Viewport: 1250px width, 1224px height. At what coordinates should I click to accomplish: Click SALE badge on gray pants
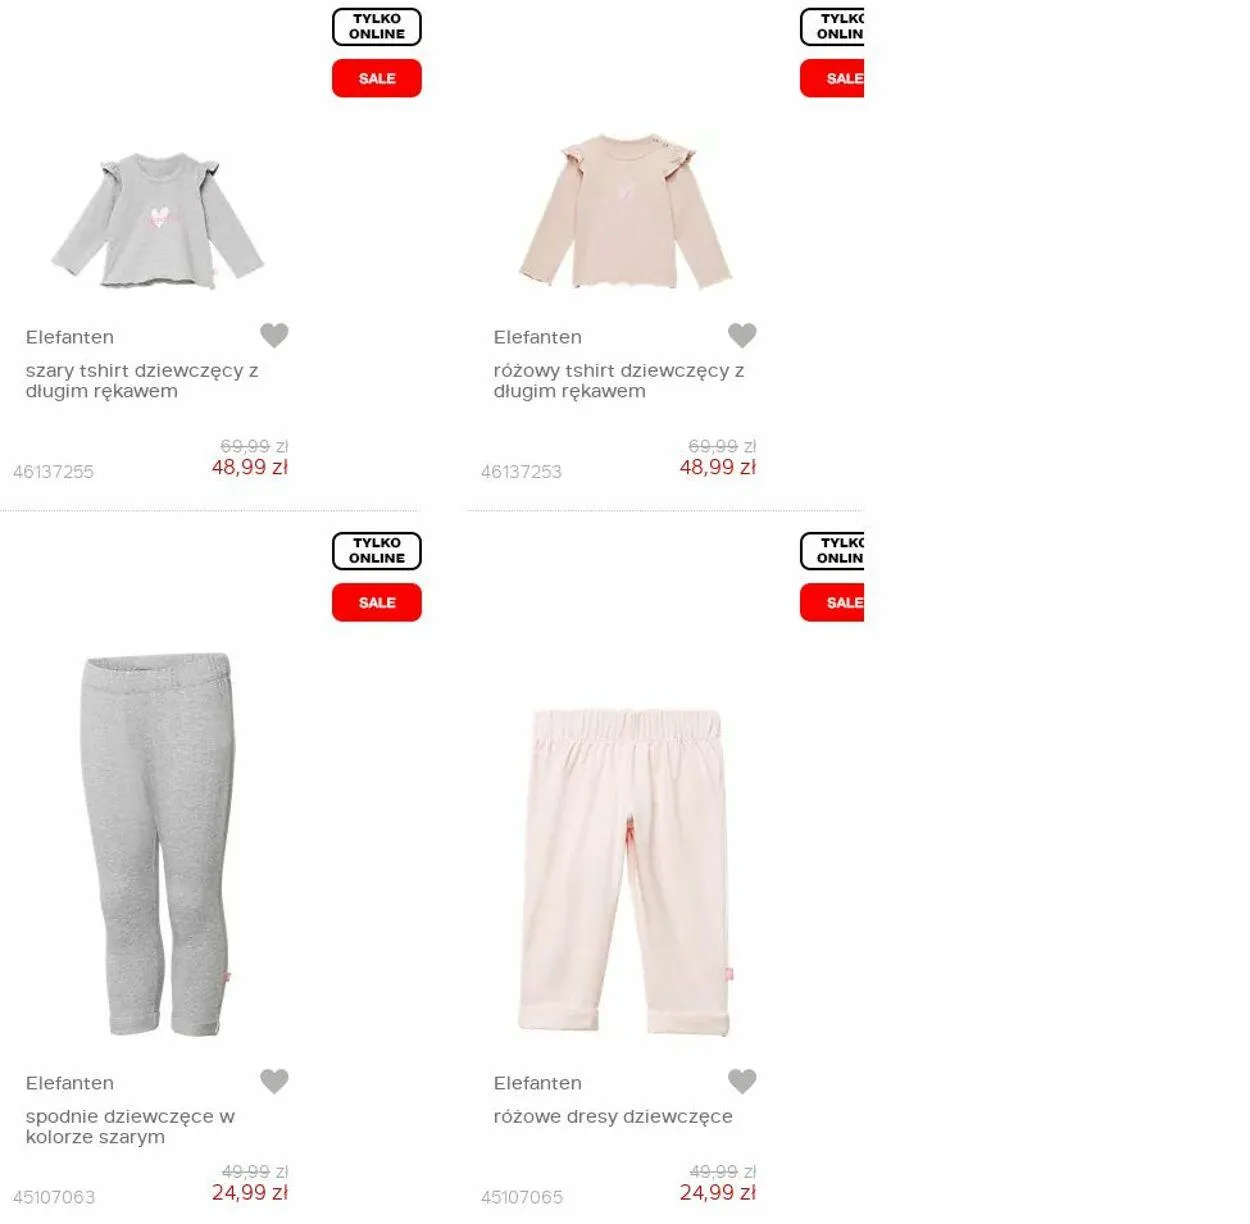pyautogui.click(x=377, y=603)
